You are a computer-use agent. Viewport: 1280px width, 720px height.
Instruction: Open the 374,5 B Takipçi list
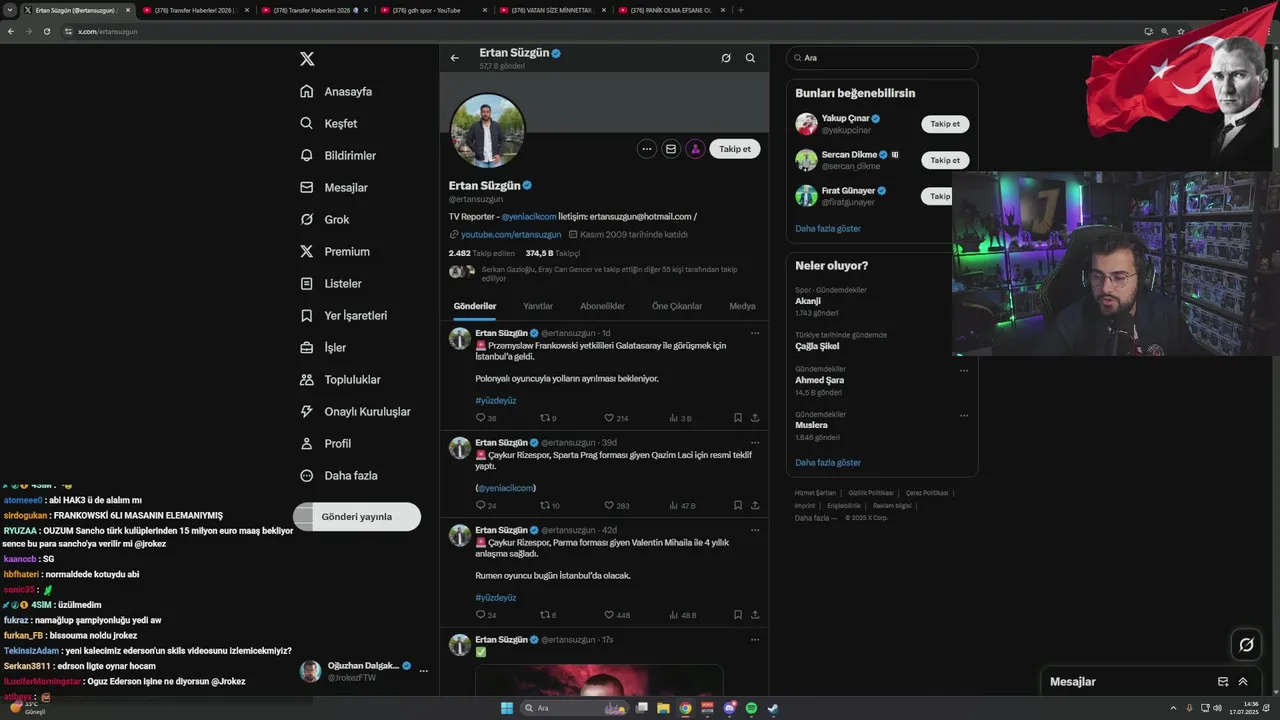[x=552, y=254]
